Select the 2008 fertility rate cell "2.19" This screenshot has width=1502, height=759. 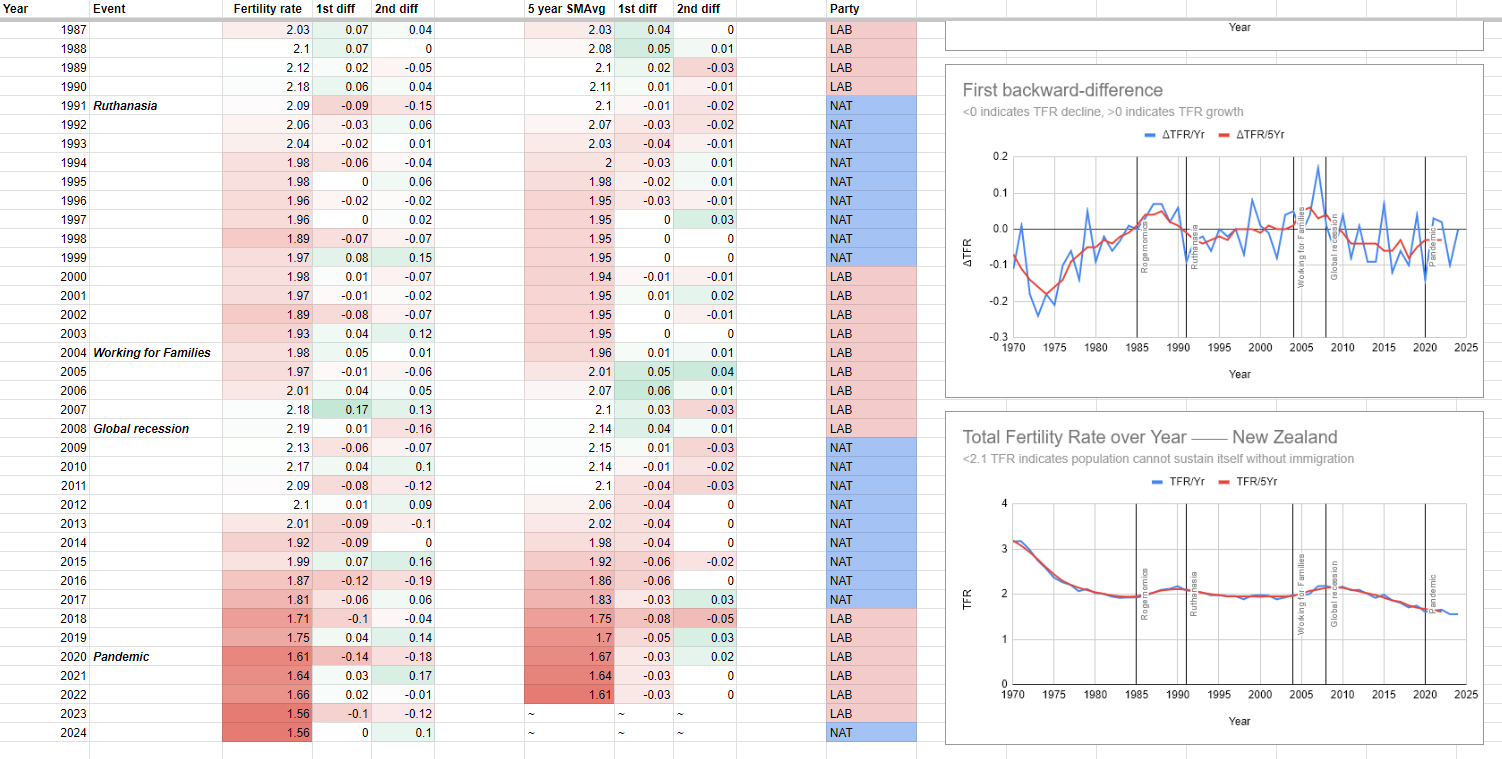coord(266,428)
